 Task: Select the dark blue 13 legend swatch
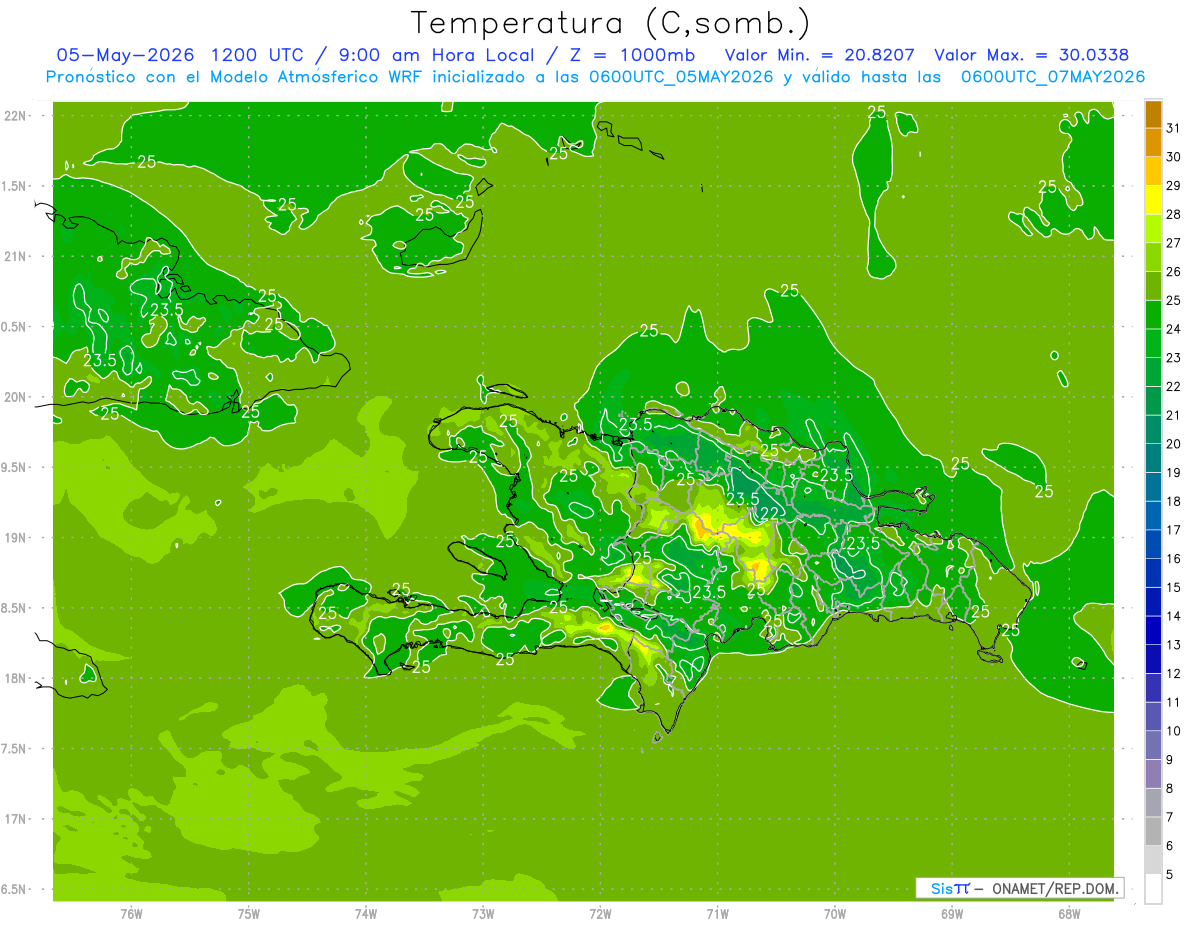1153,631
